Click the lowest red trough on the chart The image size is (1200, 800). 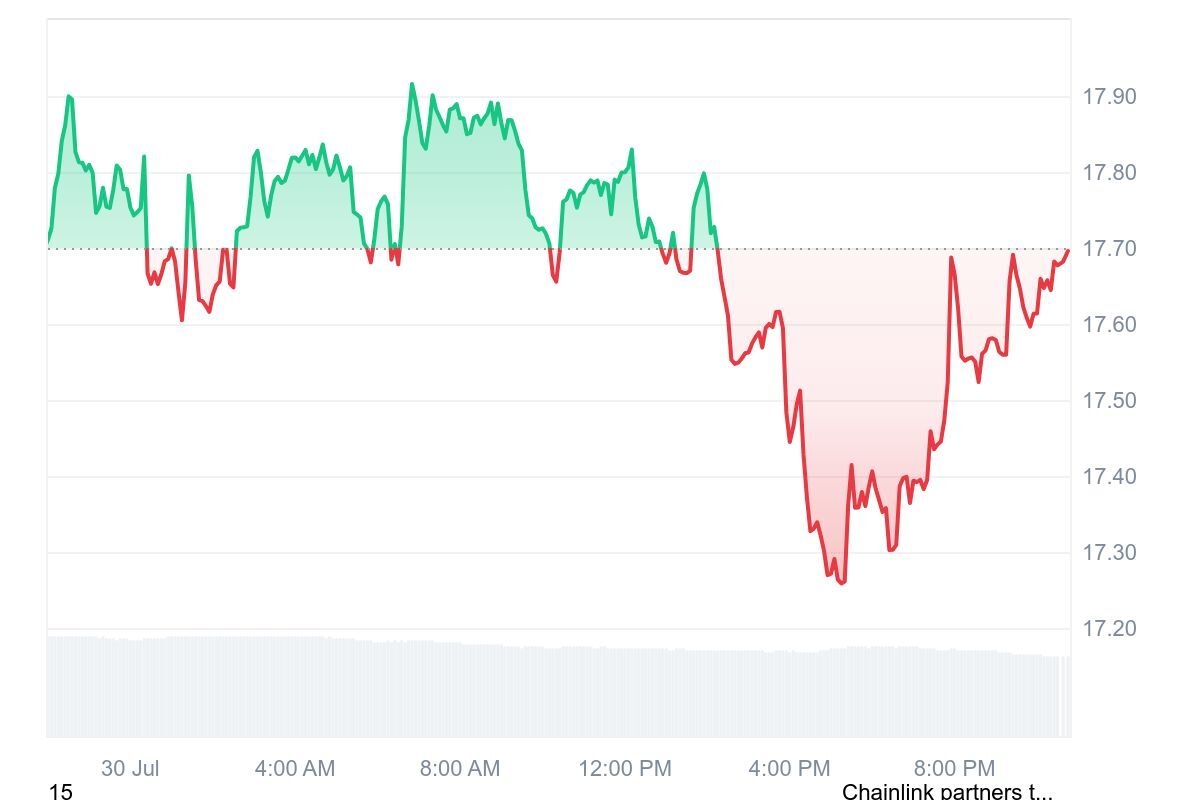click(842, 582)
